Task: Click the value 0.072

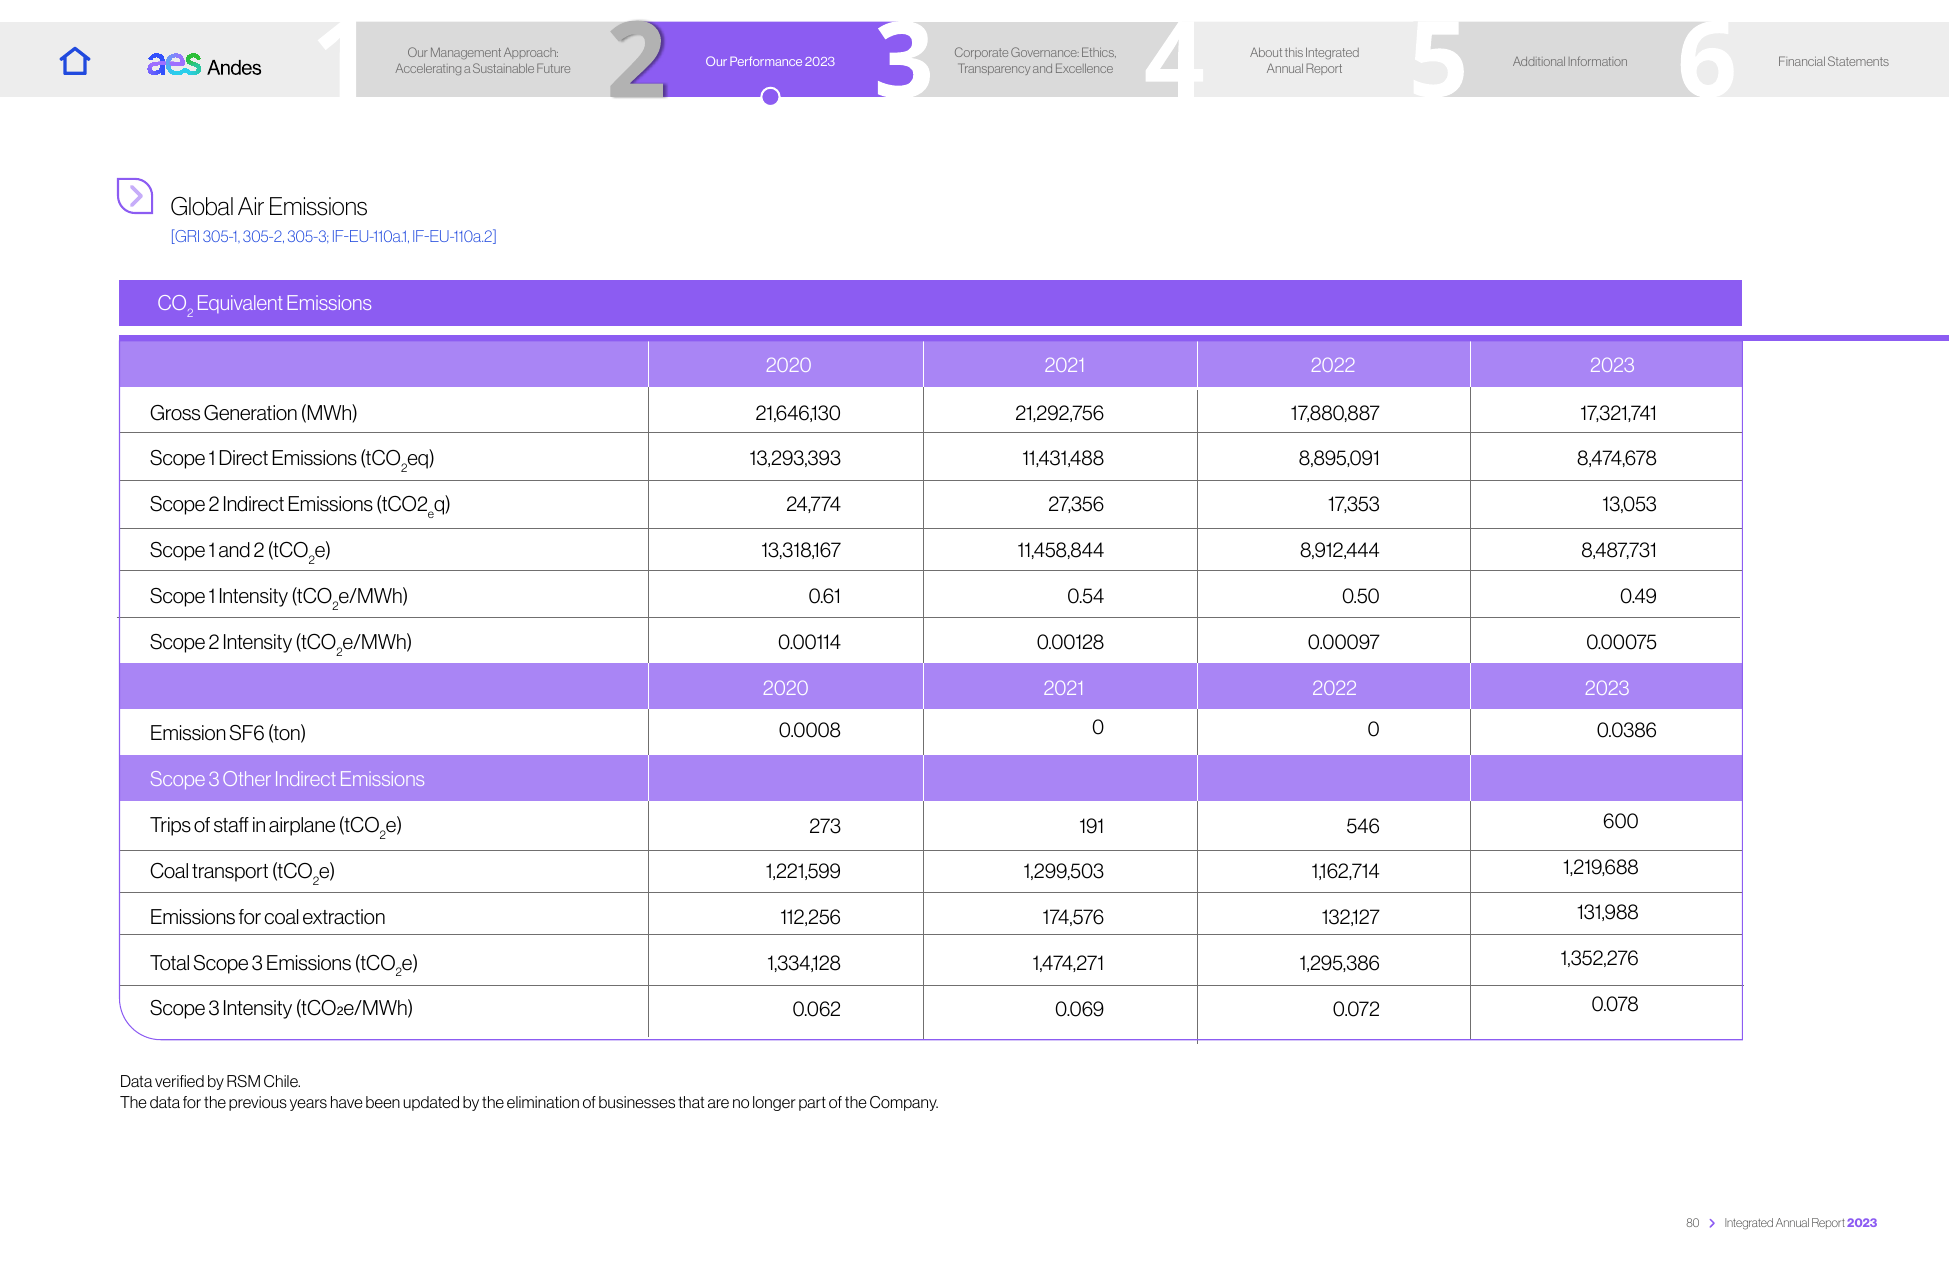Action: click(1355, 1009)
